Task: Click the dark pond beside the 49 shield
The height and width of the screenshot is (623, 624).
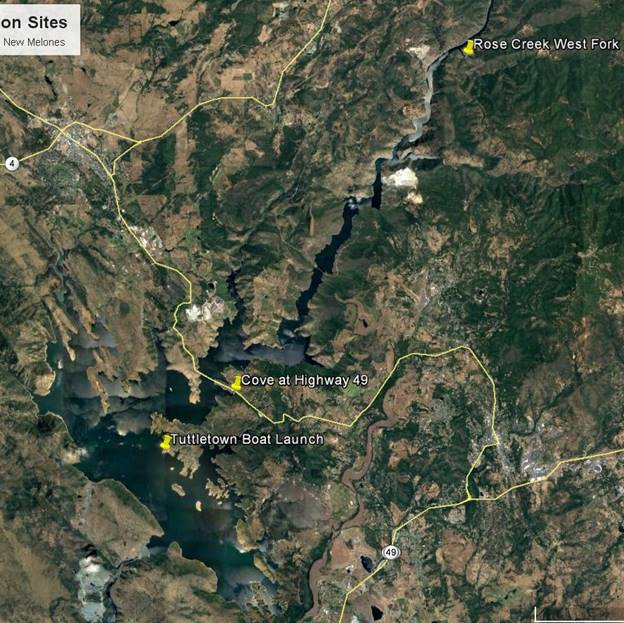Action: pos(366,563)
